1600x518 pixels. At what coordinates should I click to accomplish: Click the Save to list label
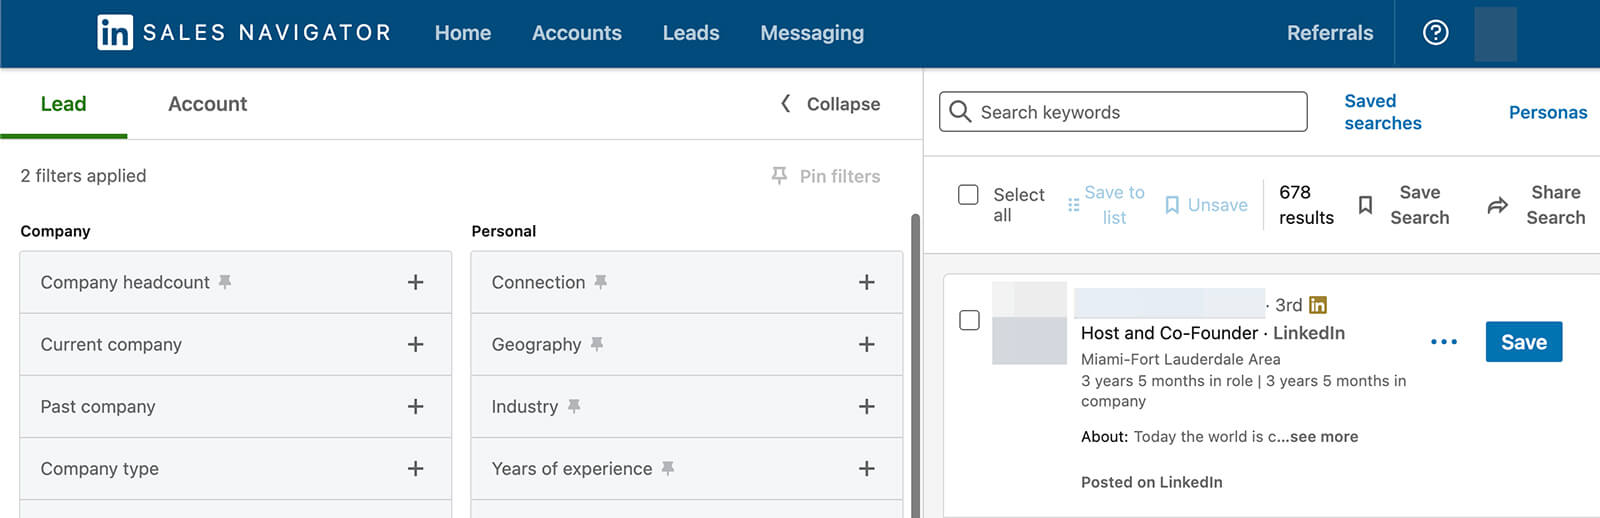click(x=1114, y=205)
